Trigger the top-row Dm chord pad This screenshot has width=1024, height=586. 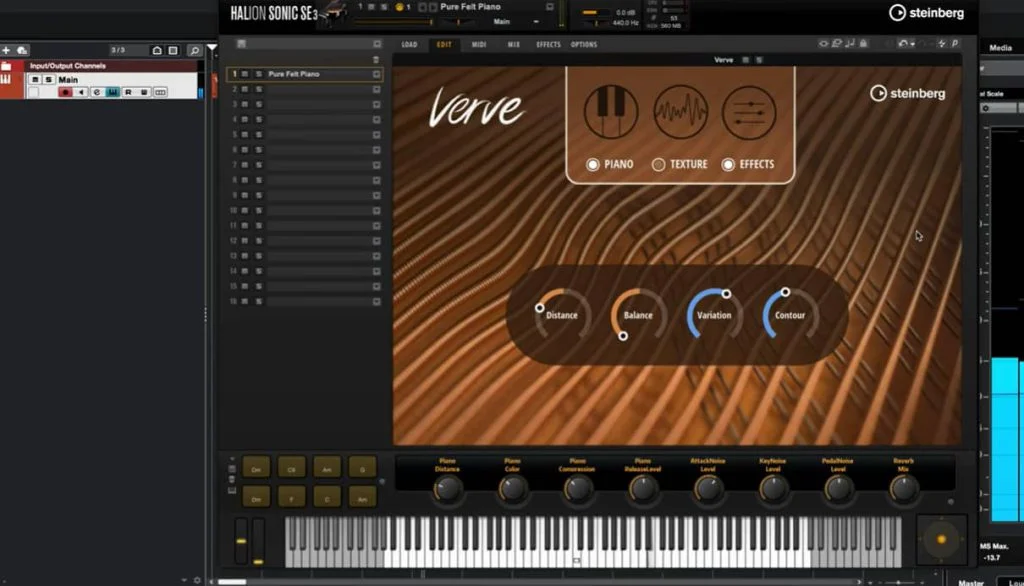[256, 468]
